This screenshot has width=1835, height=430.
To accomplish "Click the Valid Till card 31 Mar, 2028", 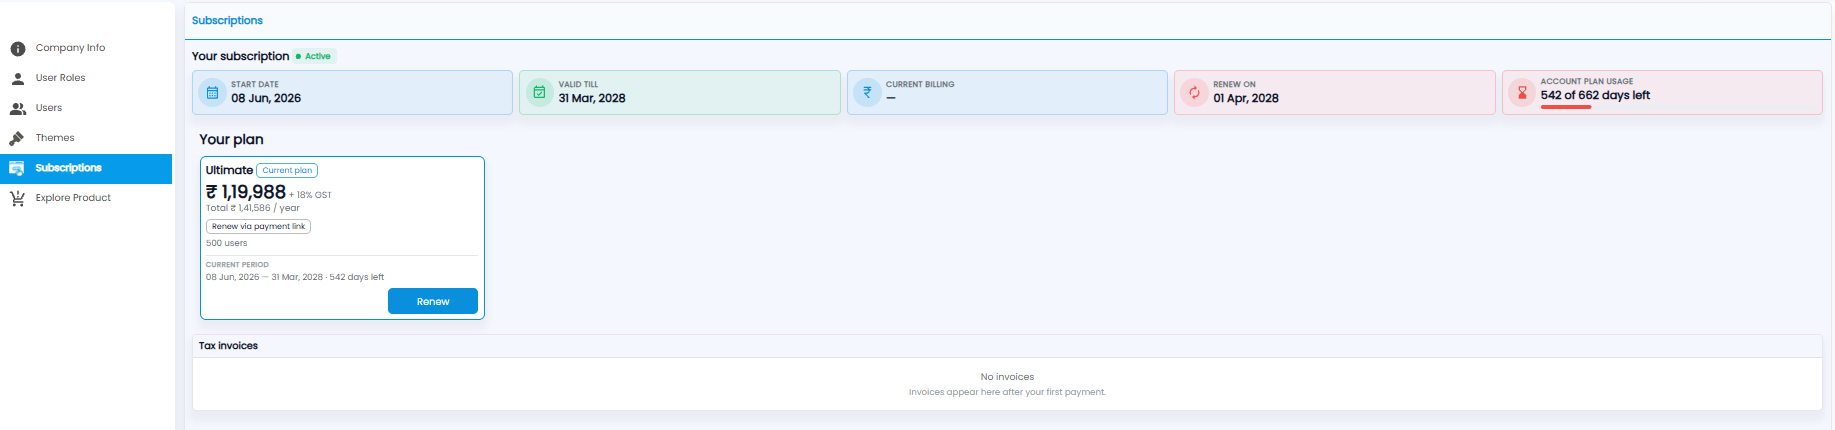I will (680, 93).
